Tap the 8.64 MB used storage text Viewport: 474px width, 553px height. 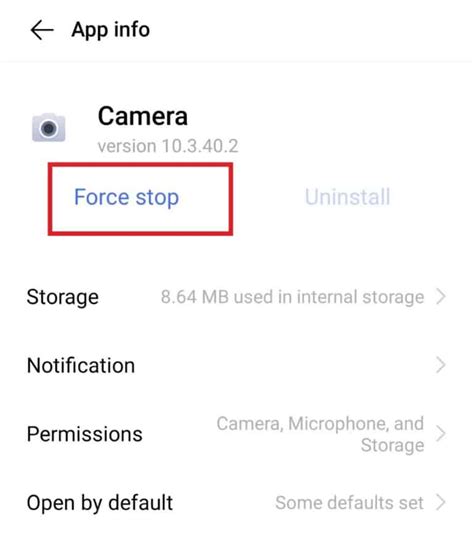pos(292,297)
